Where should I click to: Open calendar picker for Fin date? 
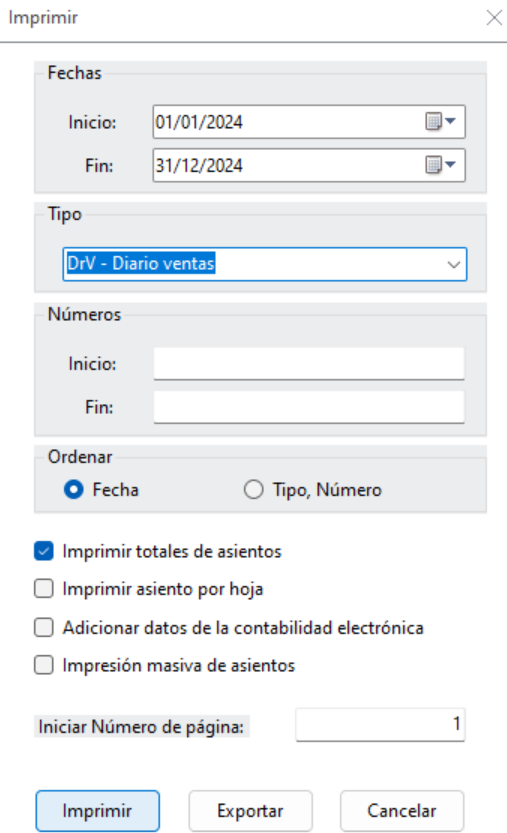pos(441,165)
